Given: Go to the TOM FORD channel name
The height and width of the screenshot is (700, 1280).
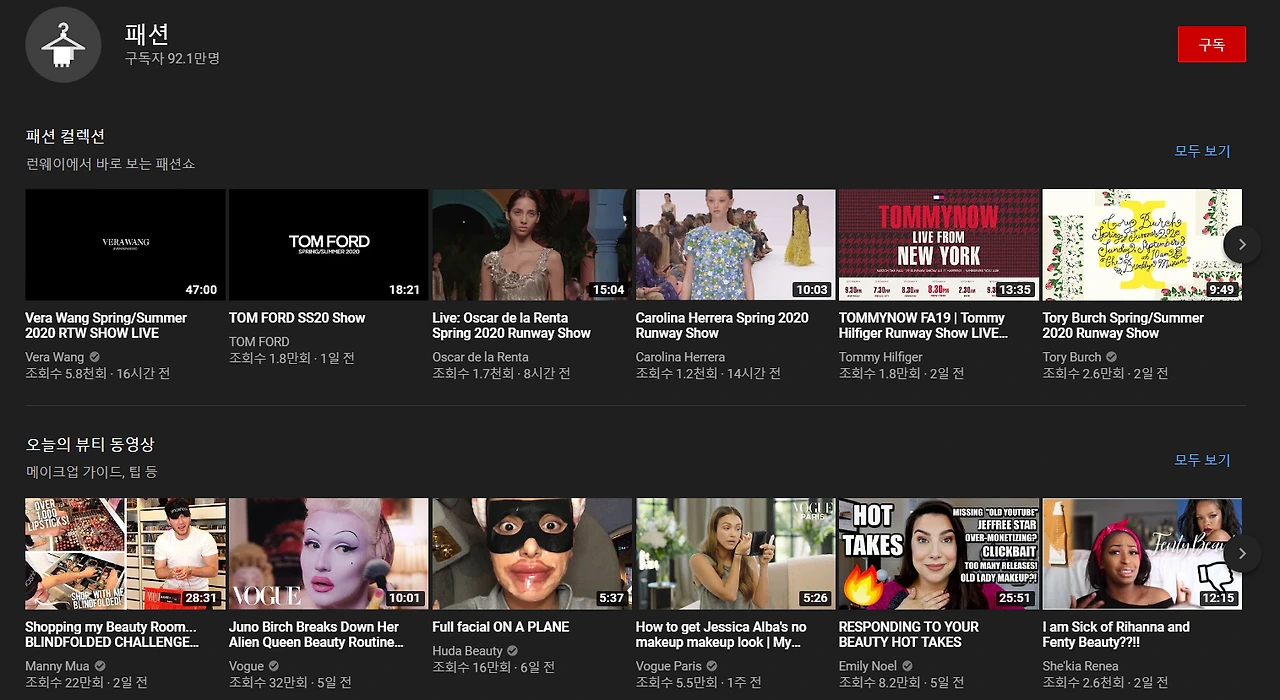Looking at the screenshot, I should click(x=259, y=342).
